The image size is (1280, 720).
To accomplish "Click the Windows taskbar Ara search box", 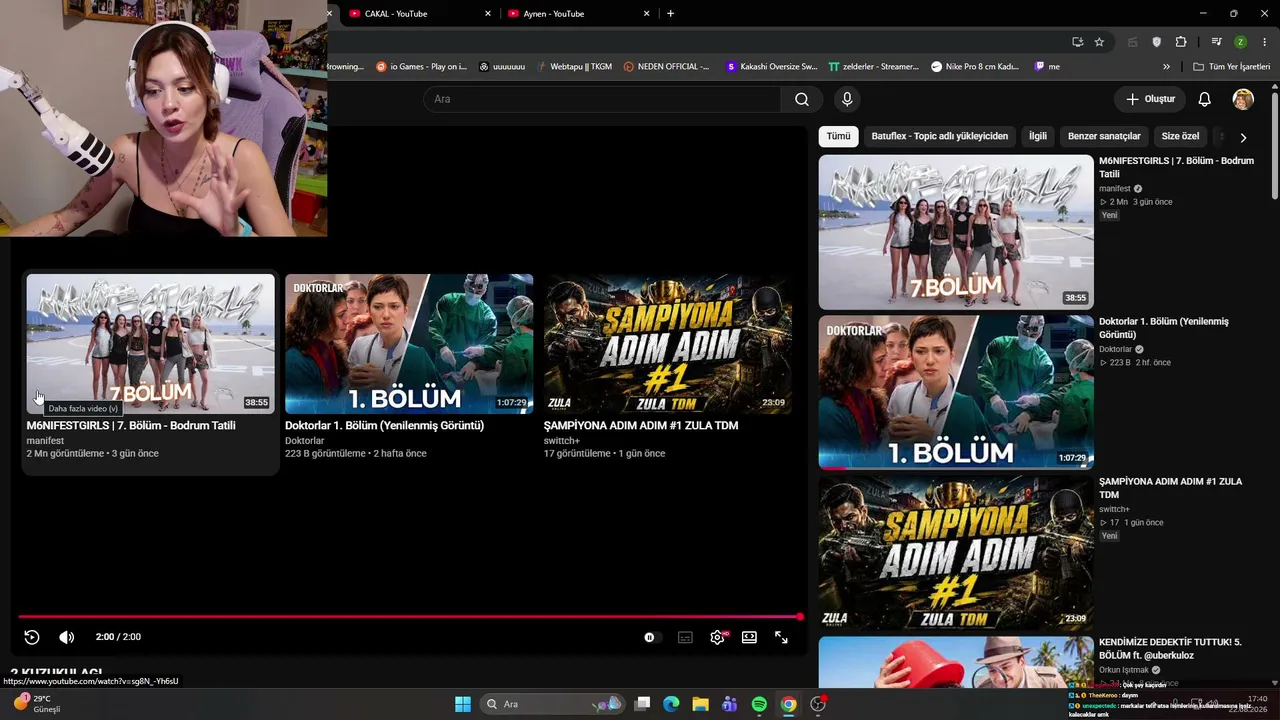I will click(x=552, y=704).
